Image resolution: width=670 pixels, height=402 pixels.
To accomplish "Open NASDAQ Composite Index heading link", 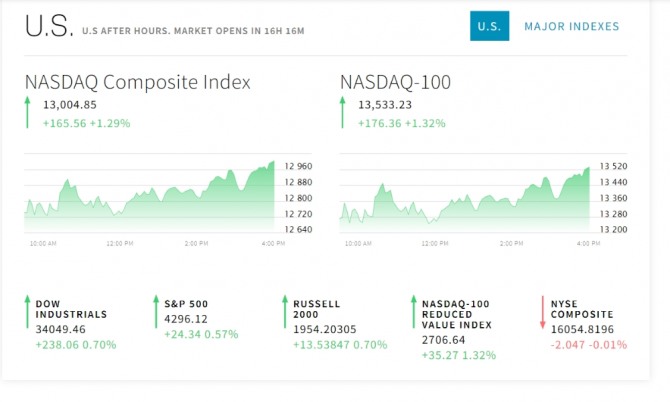I will (138, 82).
